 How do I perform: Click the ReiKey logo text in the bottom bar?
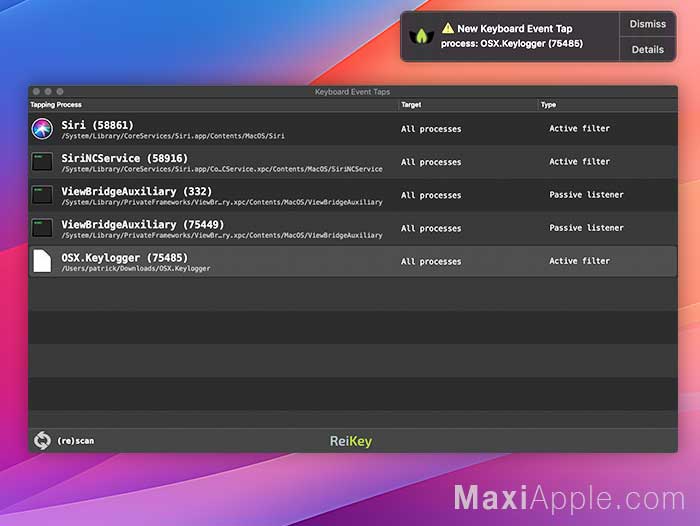tap(351, 441)
